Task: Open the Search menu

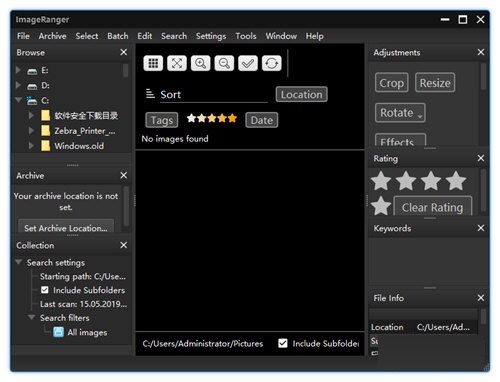Action: (x=174, y=36)
